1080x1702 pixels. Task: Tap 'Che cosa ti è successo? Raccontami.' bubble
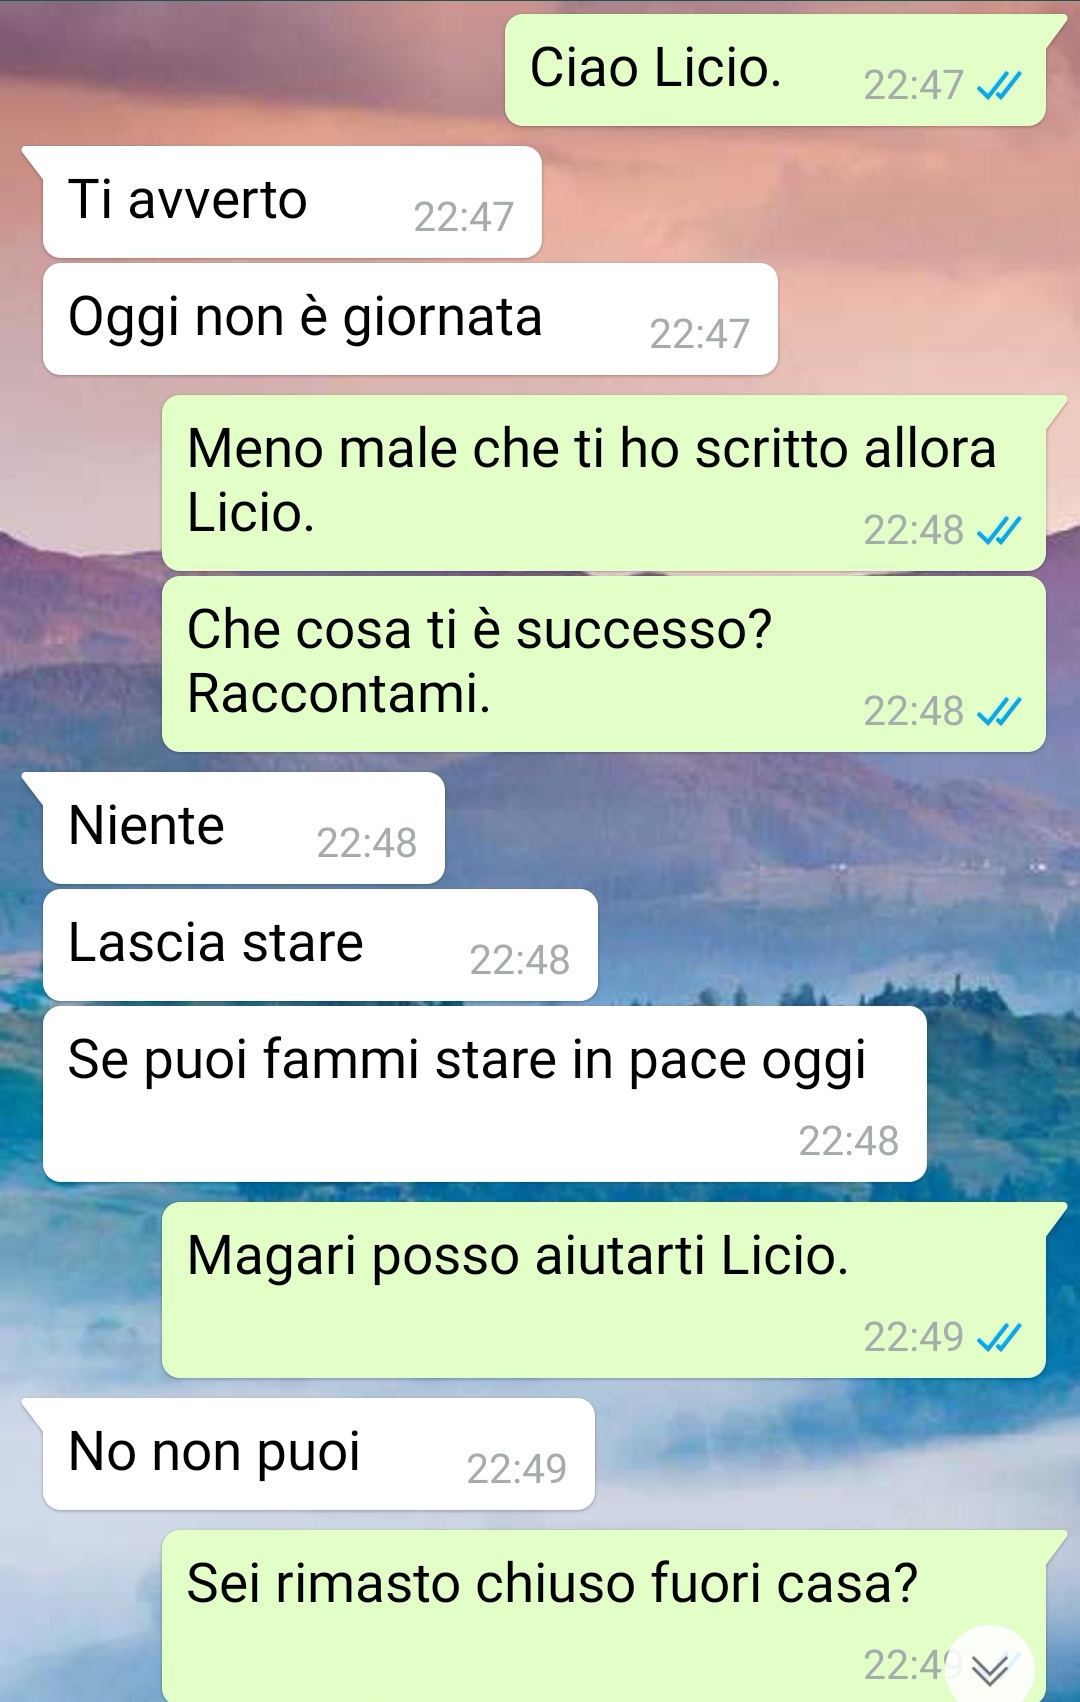pyautogui.click(x=604, y=664)
